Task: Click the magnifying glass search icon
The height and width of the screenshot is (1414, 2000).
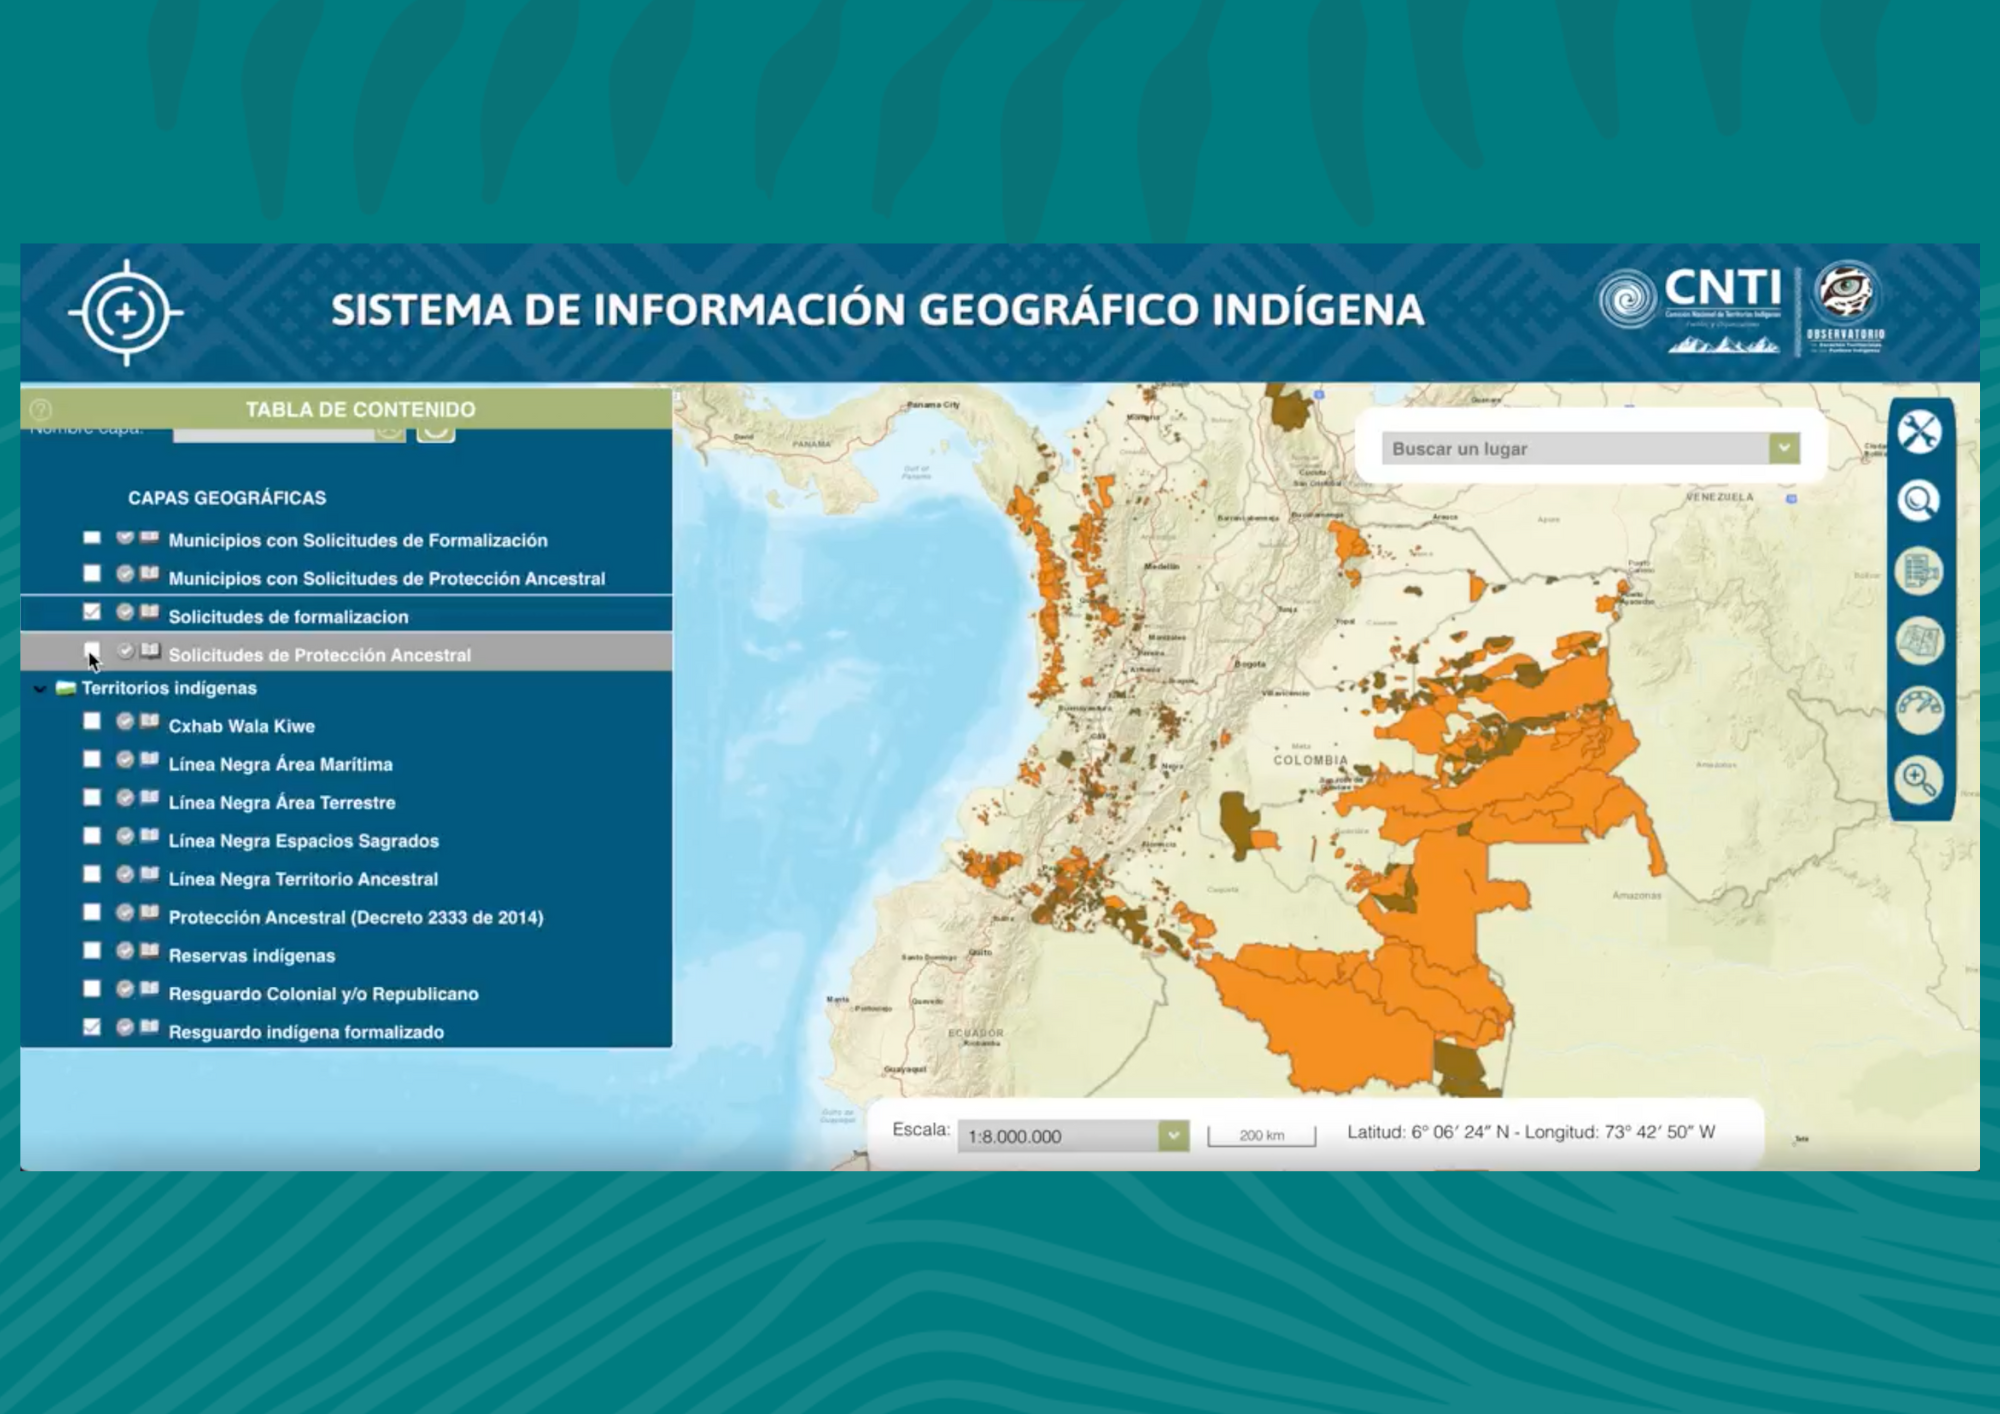Action: coord(1919,501)
